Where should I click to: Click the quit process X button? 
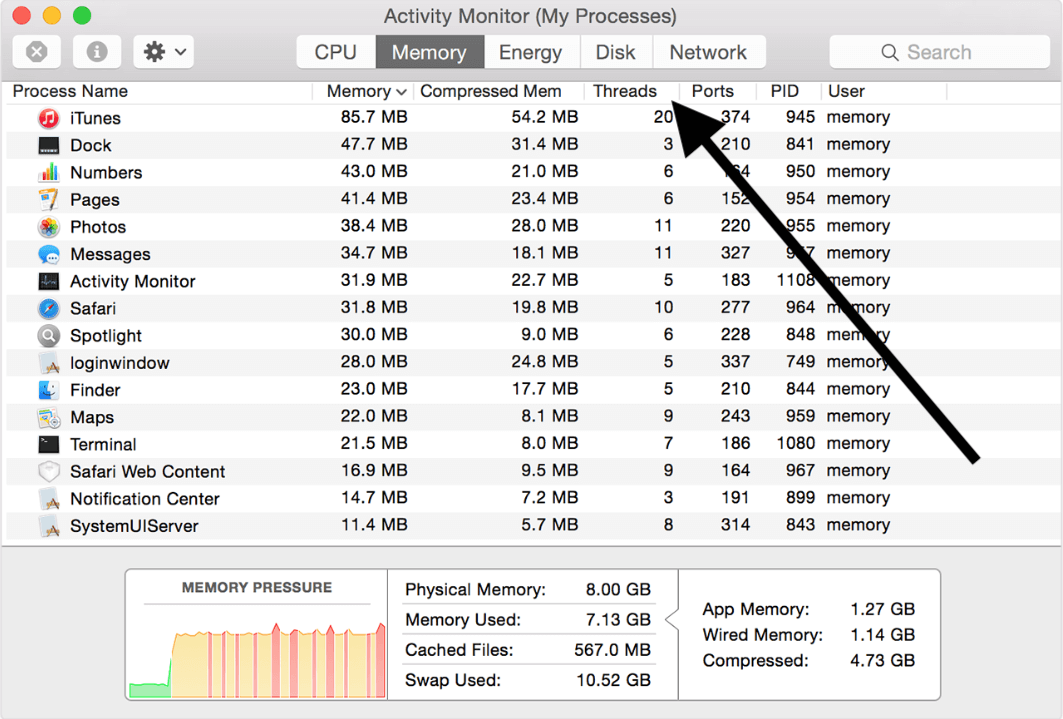click(x=36, y=51)
